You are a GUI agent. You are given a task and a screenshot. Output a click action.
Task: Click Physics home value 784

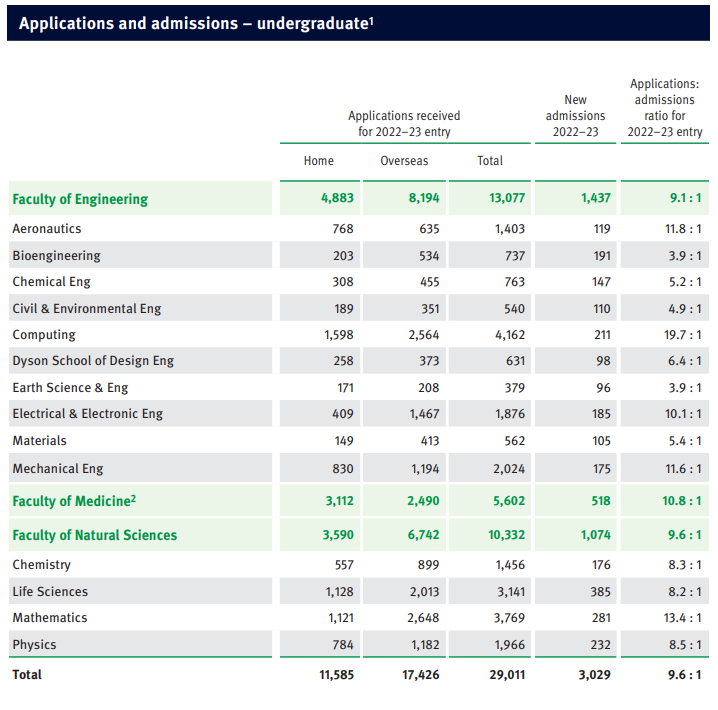(343, 645)
